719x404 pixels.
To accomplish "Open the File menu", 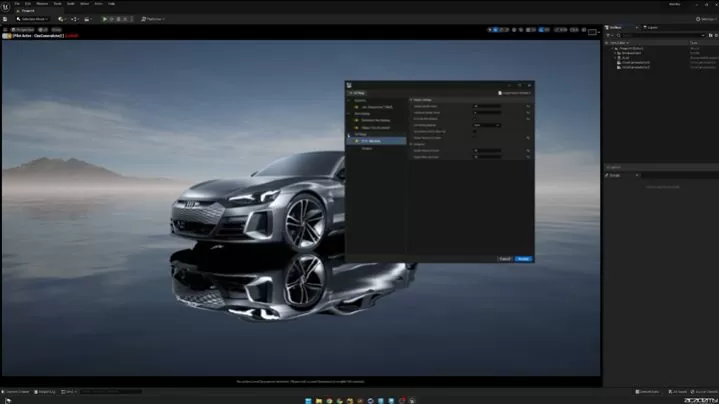I will click(x=16, y=4).
